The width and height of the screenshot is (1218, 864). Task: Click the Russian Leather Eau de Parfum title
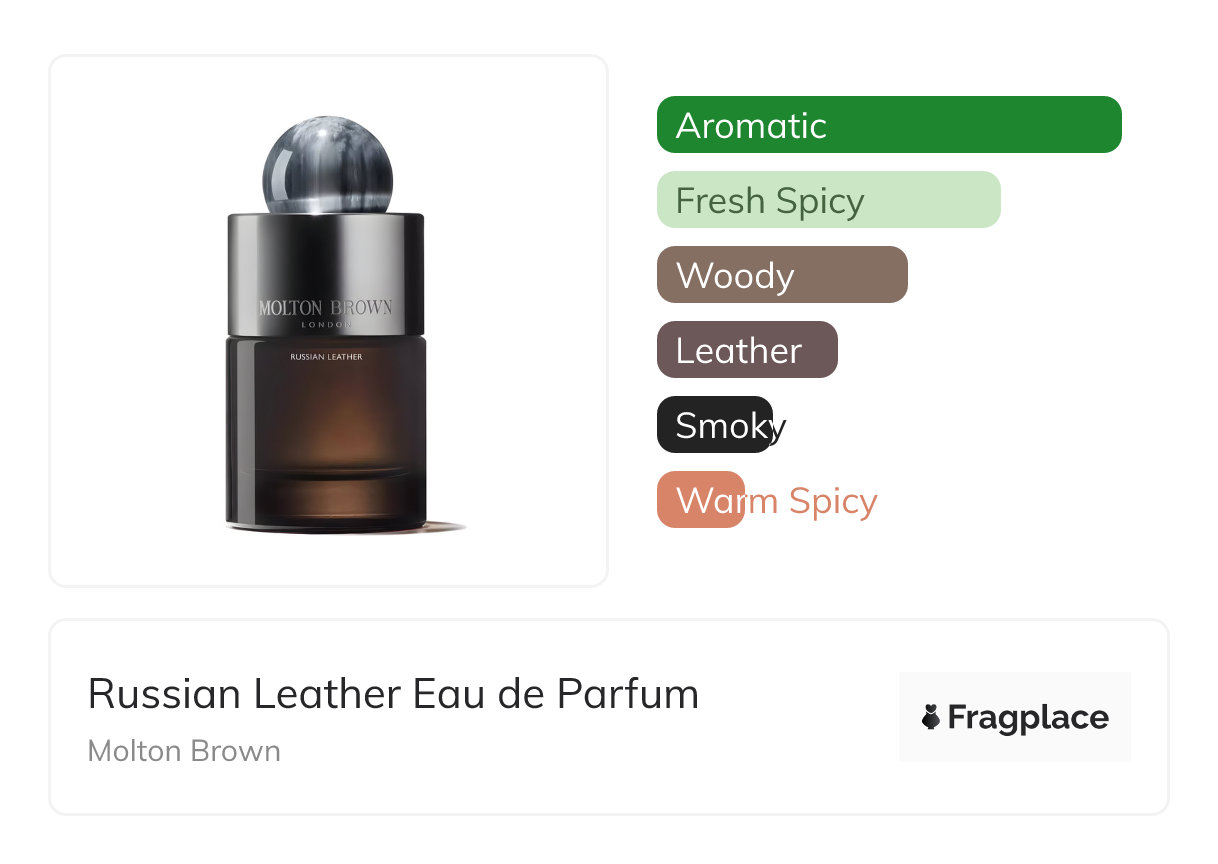393,693
